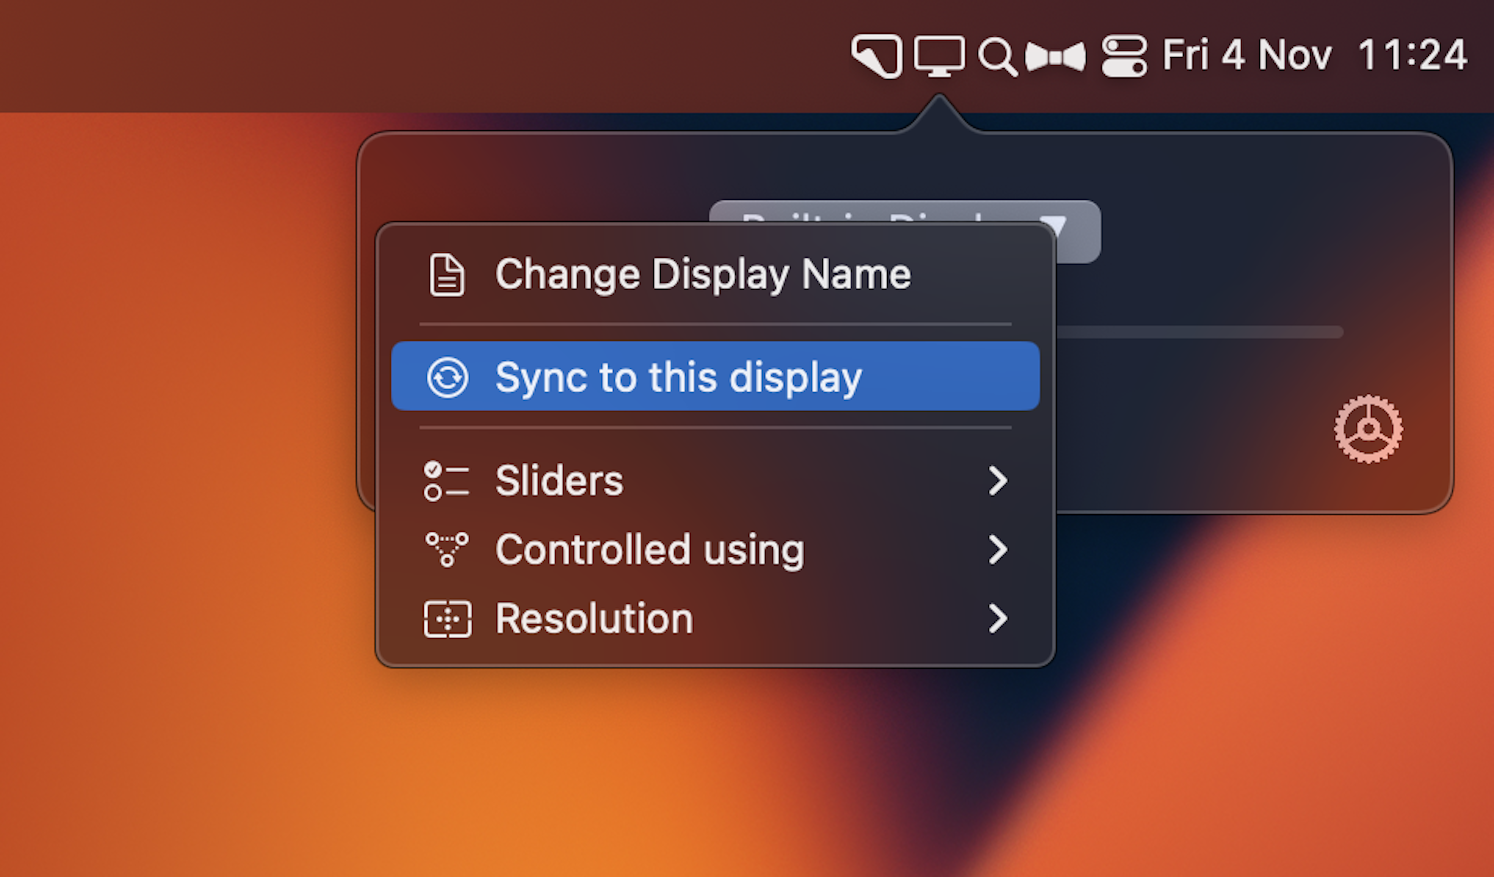The height and width of the screenshot is (877, 1494).
Task: Expand the Sliders submenu arrow
Action: (997, 481)
